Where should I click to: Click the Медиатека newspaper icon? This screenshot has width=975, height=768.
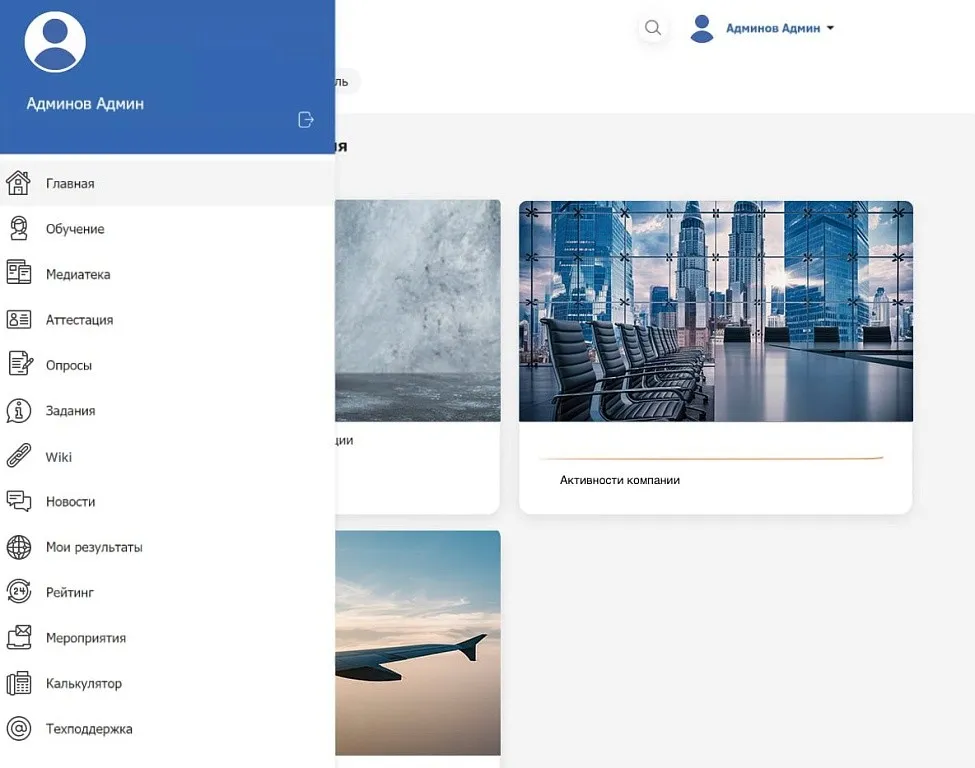coord(18,274)
